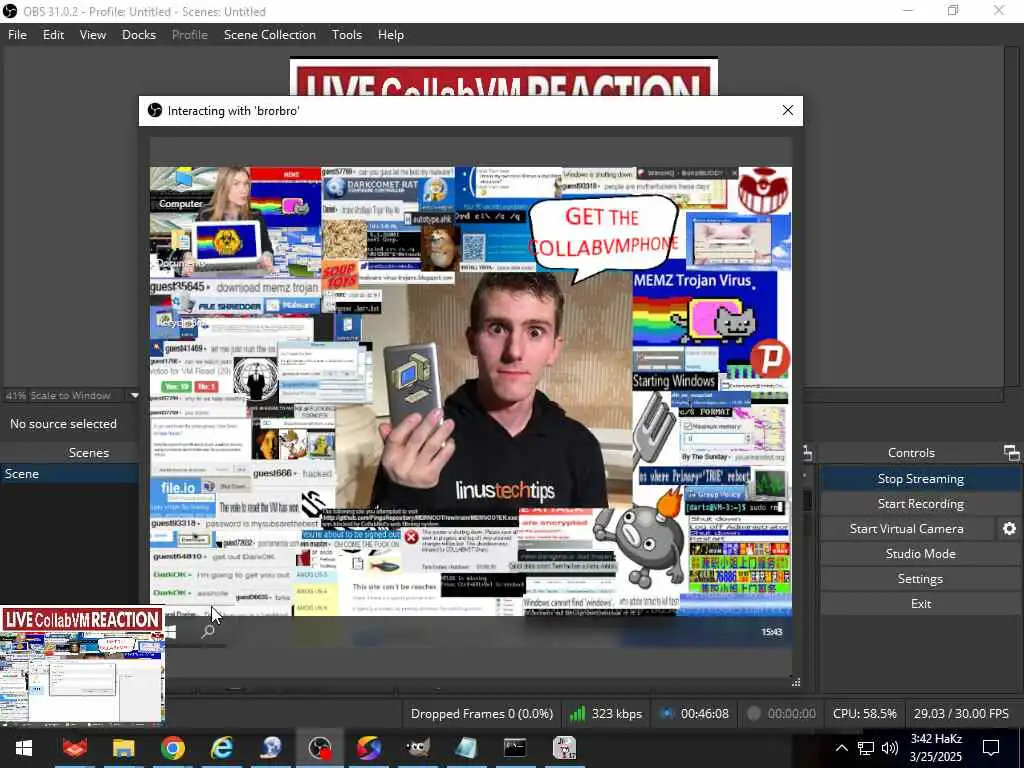Open File Explorer from the taskbar
Image resolution: width=1024 pixels, height=768 pixels.
tap(123, 748)
